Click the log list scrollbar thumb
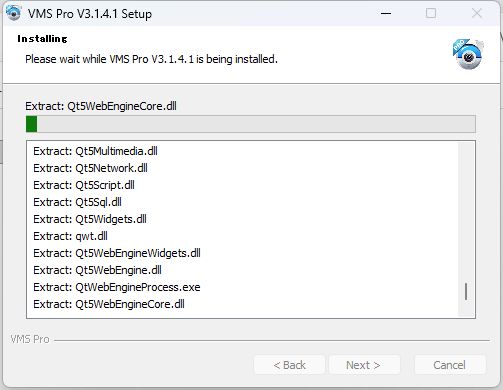The height and width of the screenshot is (390, 503). tap(466, 291)
